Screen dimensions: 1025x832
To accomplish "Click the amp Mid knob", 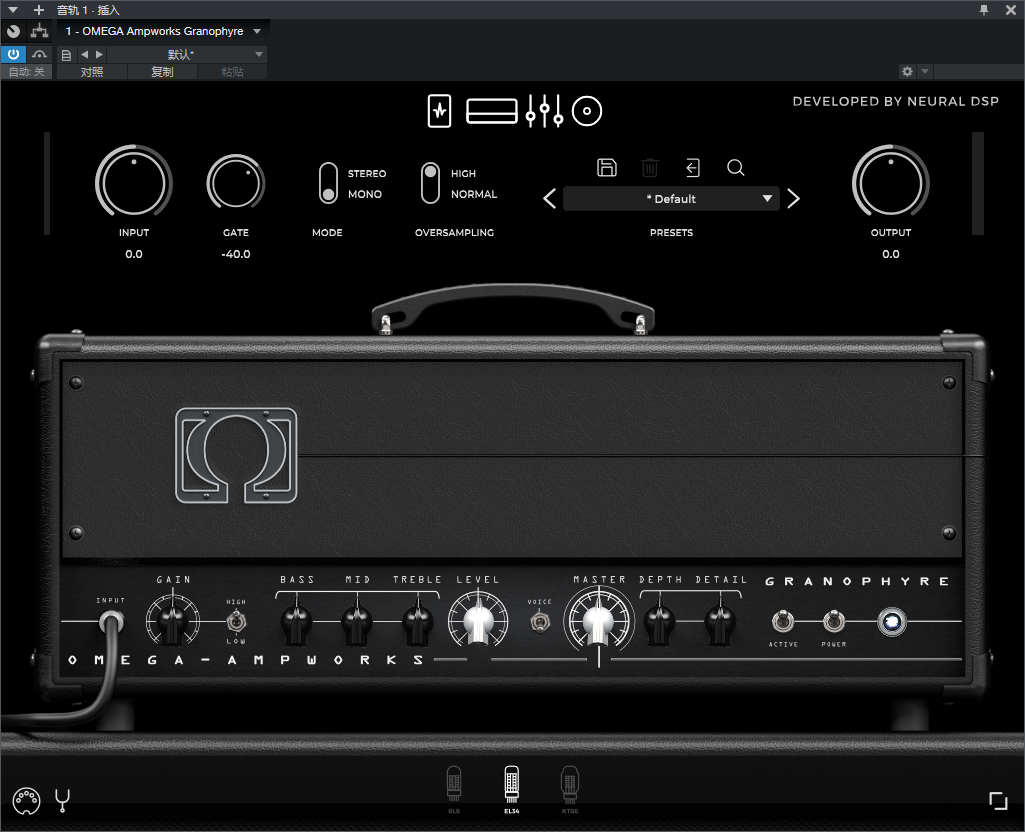I will (357, 622).
